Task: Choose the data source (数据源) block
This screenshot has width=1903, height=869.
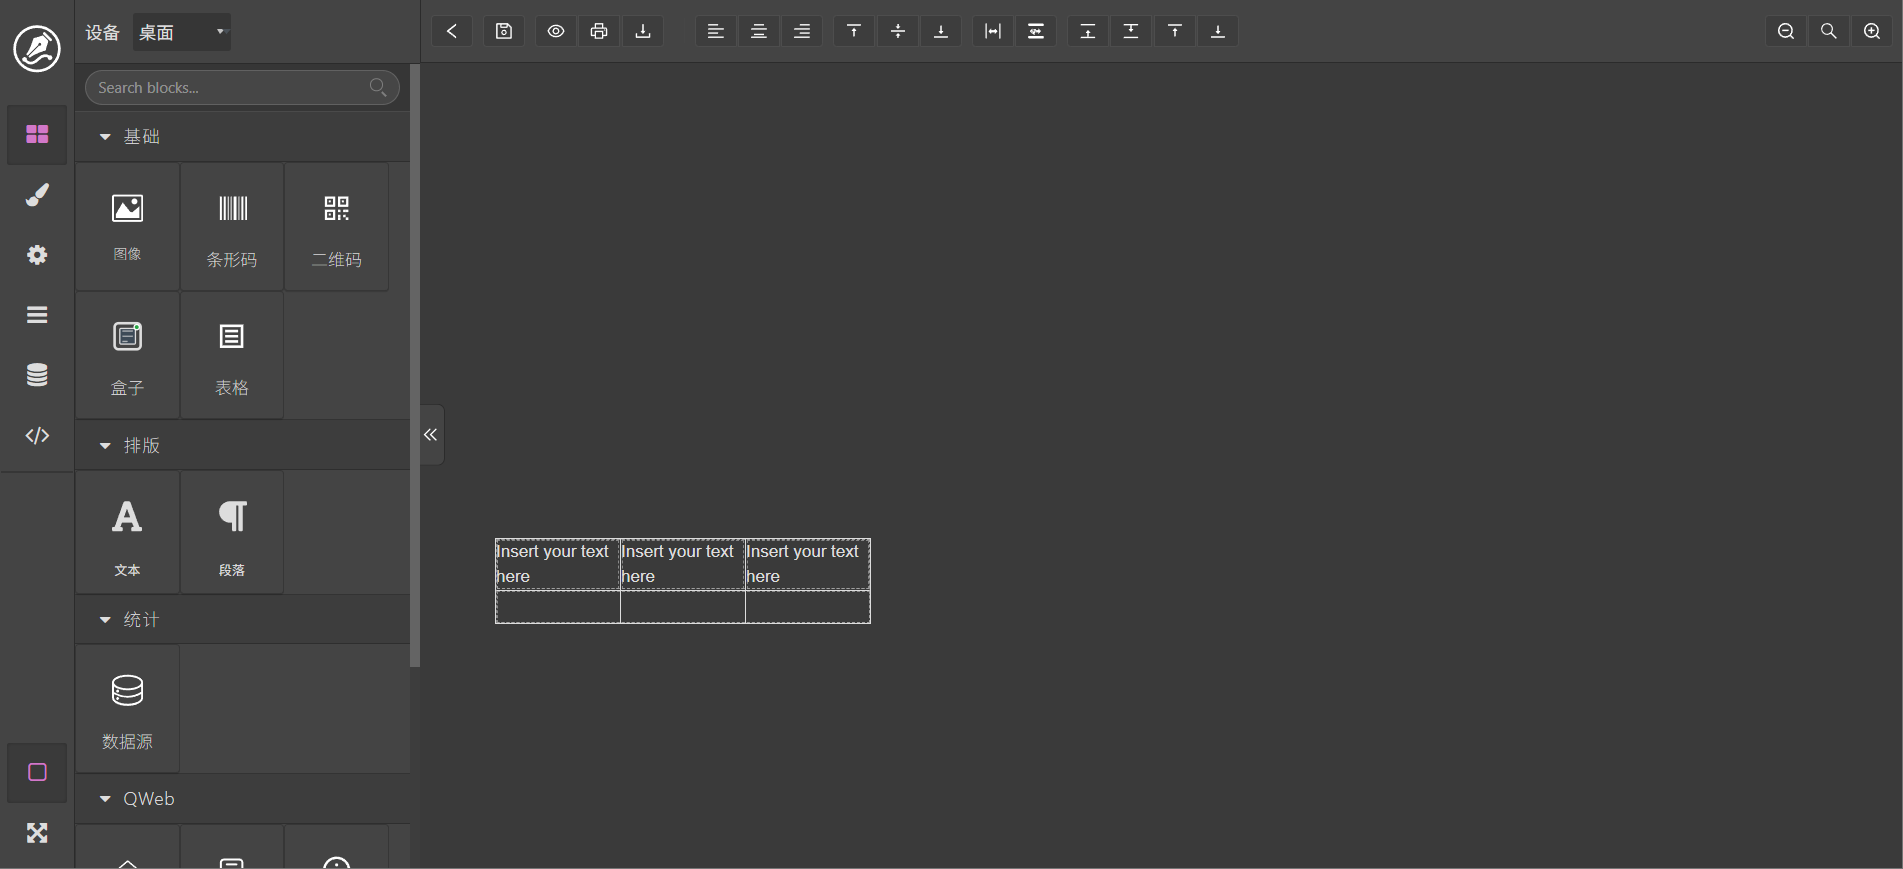Action: [127, 709]
